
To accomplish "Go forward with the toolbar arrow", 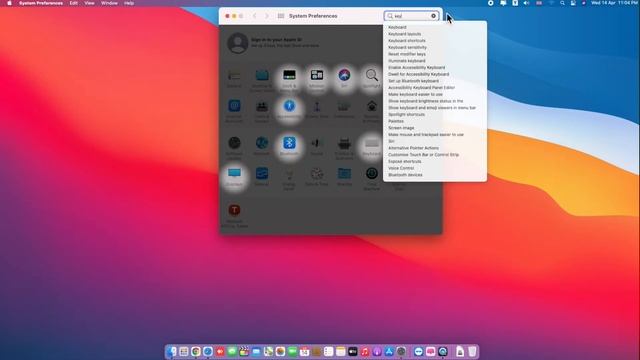I will (x=267, y=16).
